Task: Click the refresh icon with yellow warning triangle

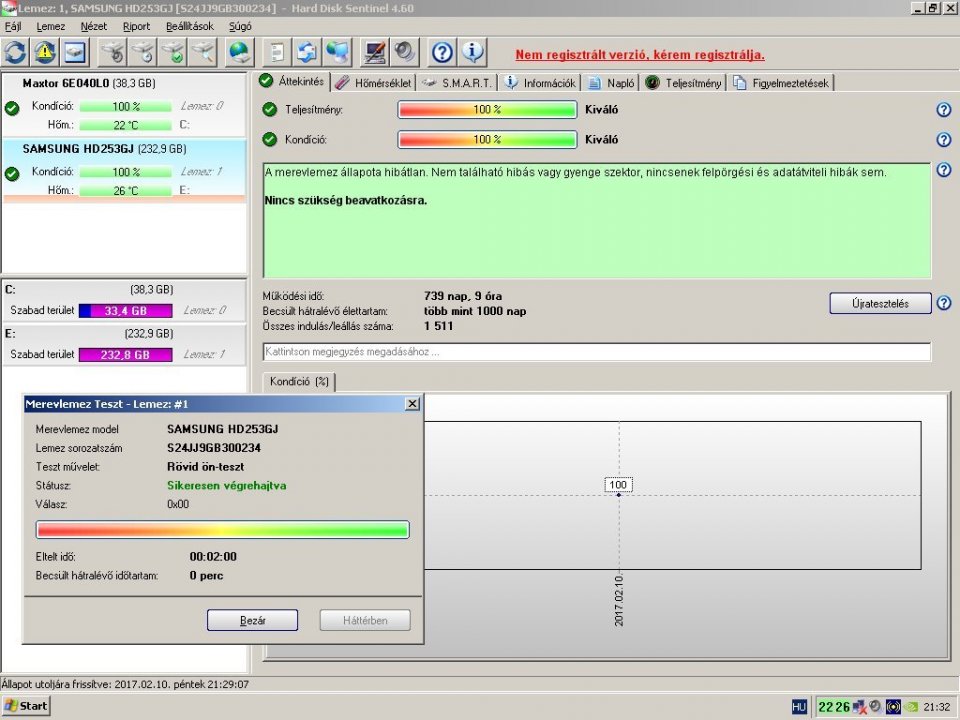Action: (44, 53)
